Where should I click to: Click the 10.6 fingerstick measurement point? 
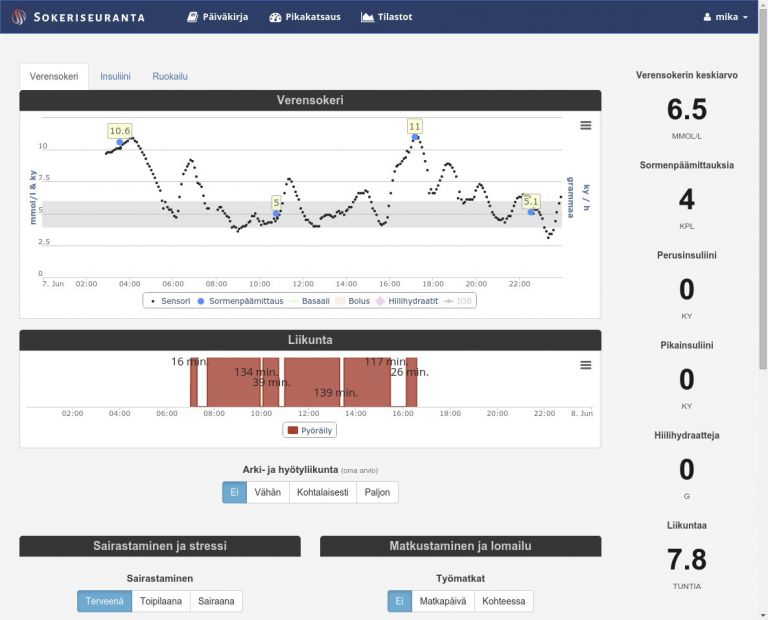point(120,142)
